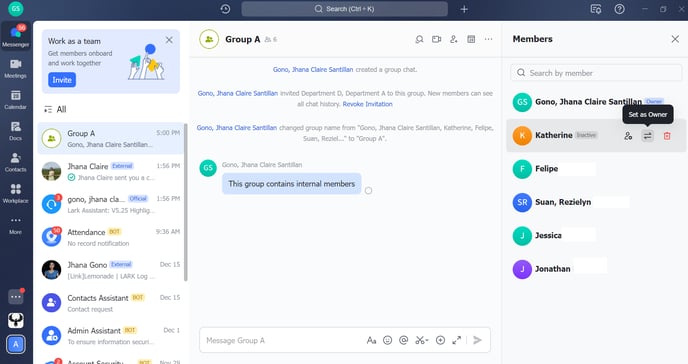The width and height of the screenshot is (688, 364).
Task: Open the Jhana Gono external chat
Action: click(x=111, y=270)
